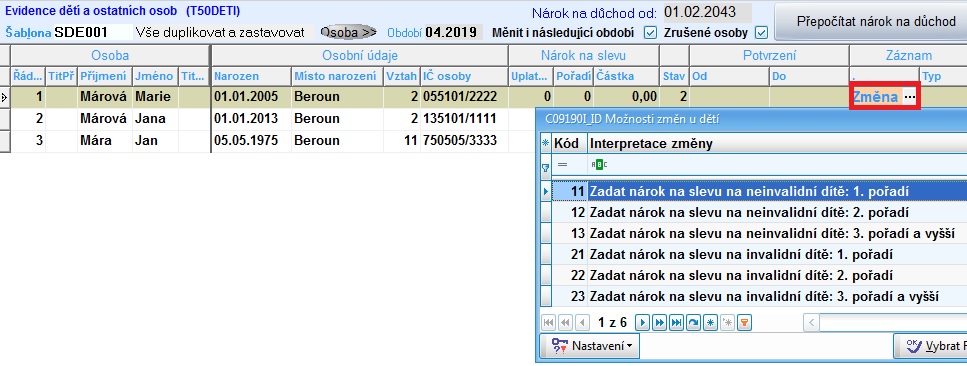Click the row selector of Márová Jana

[5, 119]
